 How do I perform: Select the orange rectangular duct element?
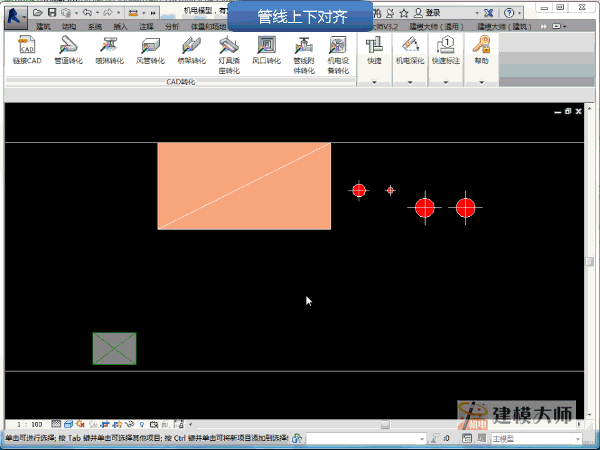pyautogui.click(x=244, y=186)
